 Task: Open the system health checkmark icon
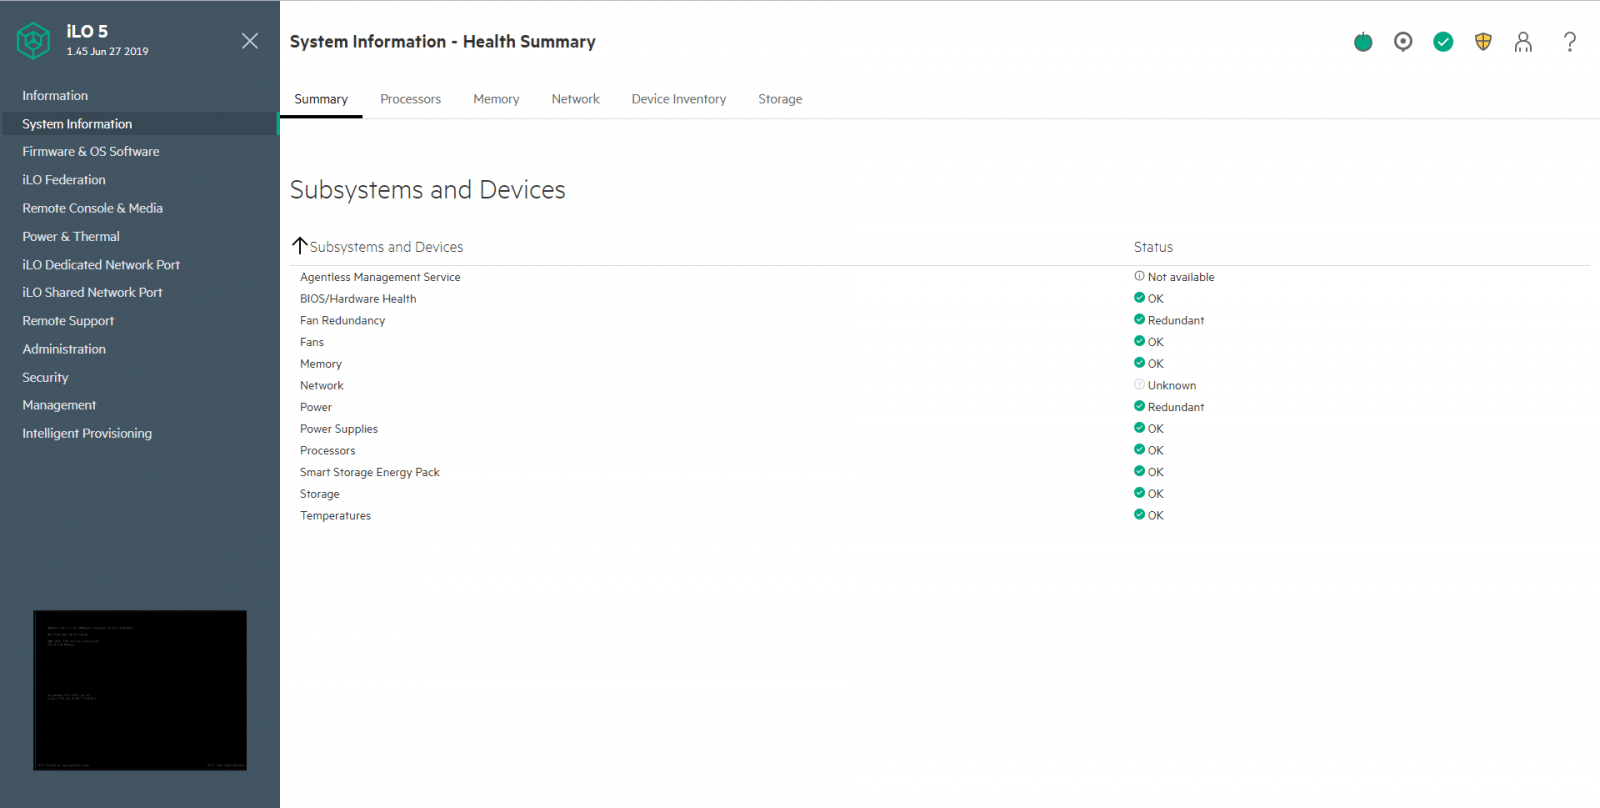point(1443,42)
